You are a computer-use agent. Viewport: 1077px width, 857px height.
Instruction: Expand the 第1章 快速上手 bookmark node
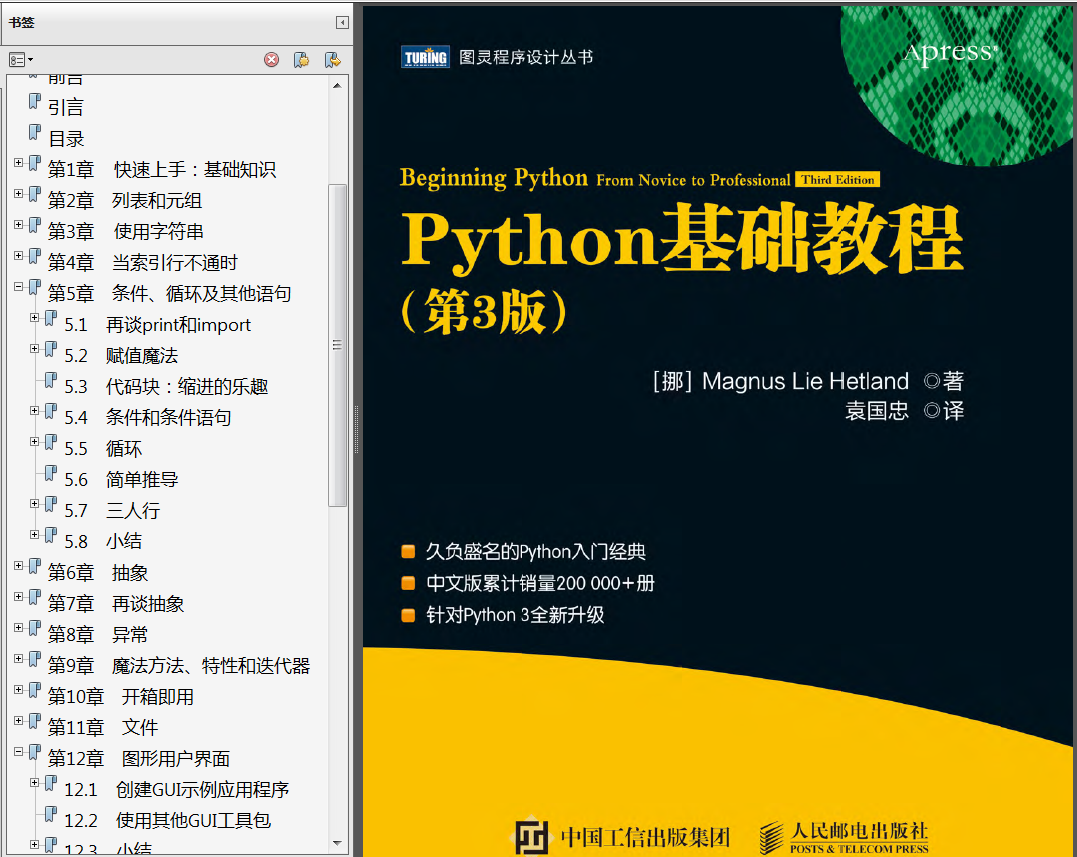[x=19, y=163]
